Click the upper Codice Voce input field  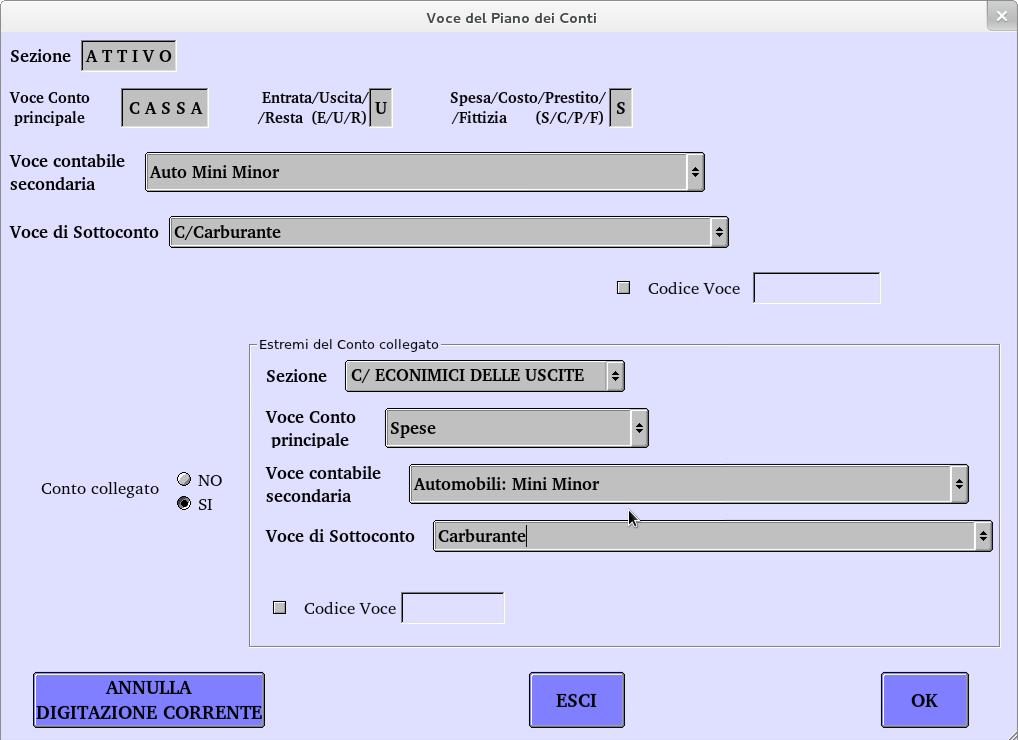tap(816, 288)
